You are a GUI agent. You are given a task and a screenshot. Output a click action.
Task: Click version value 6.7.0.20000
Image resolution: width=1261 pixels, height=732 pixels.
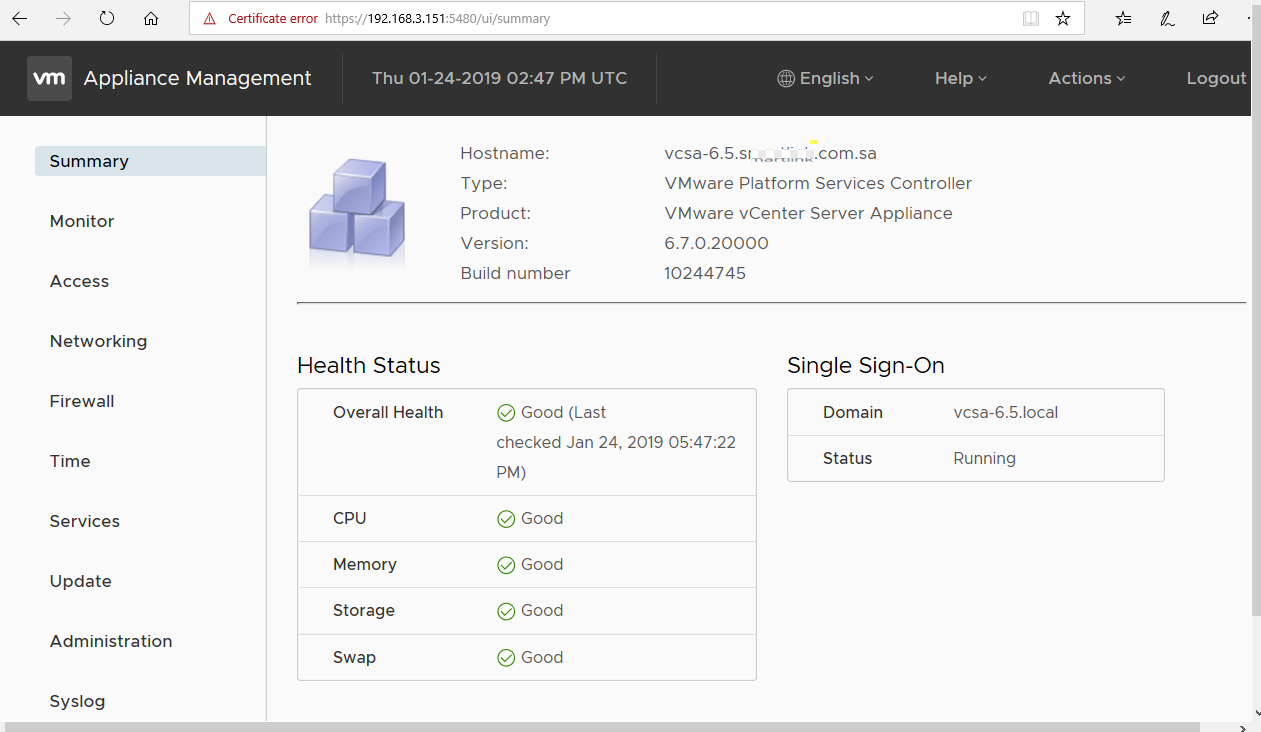point(716,243)
